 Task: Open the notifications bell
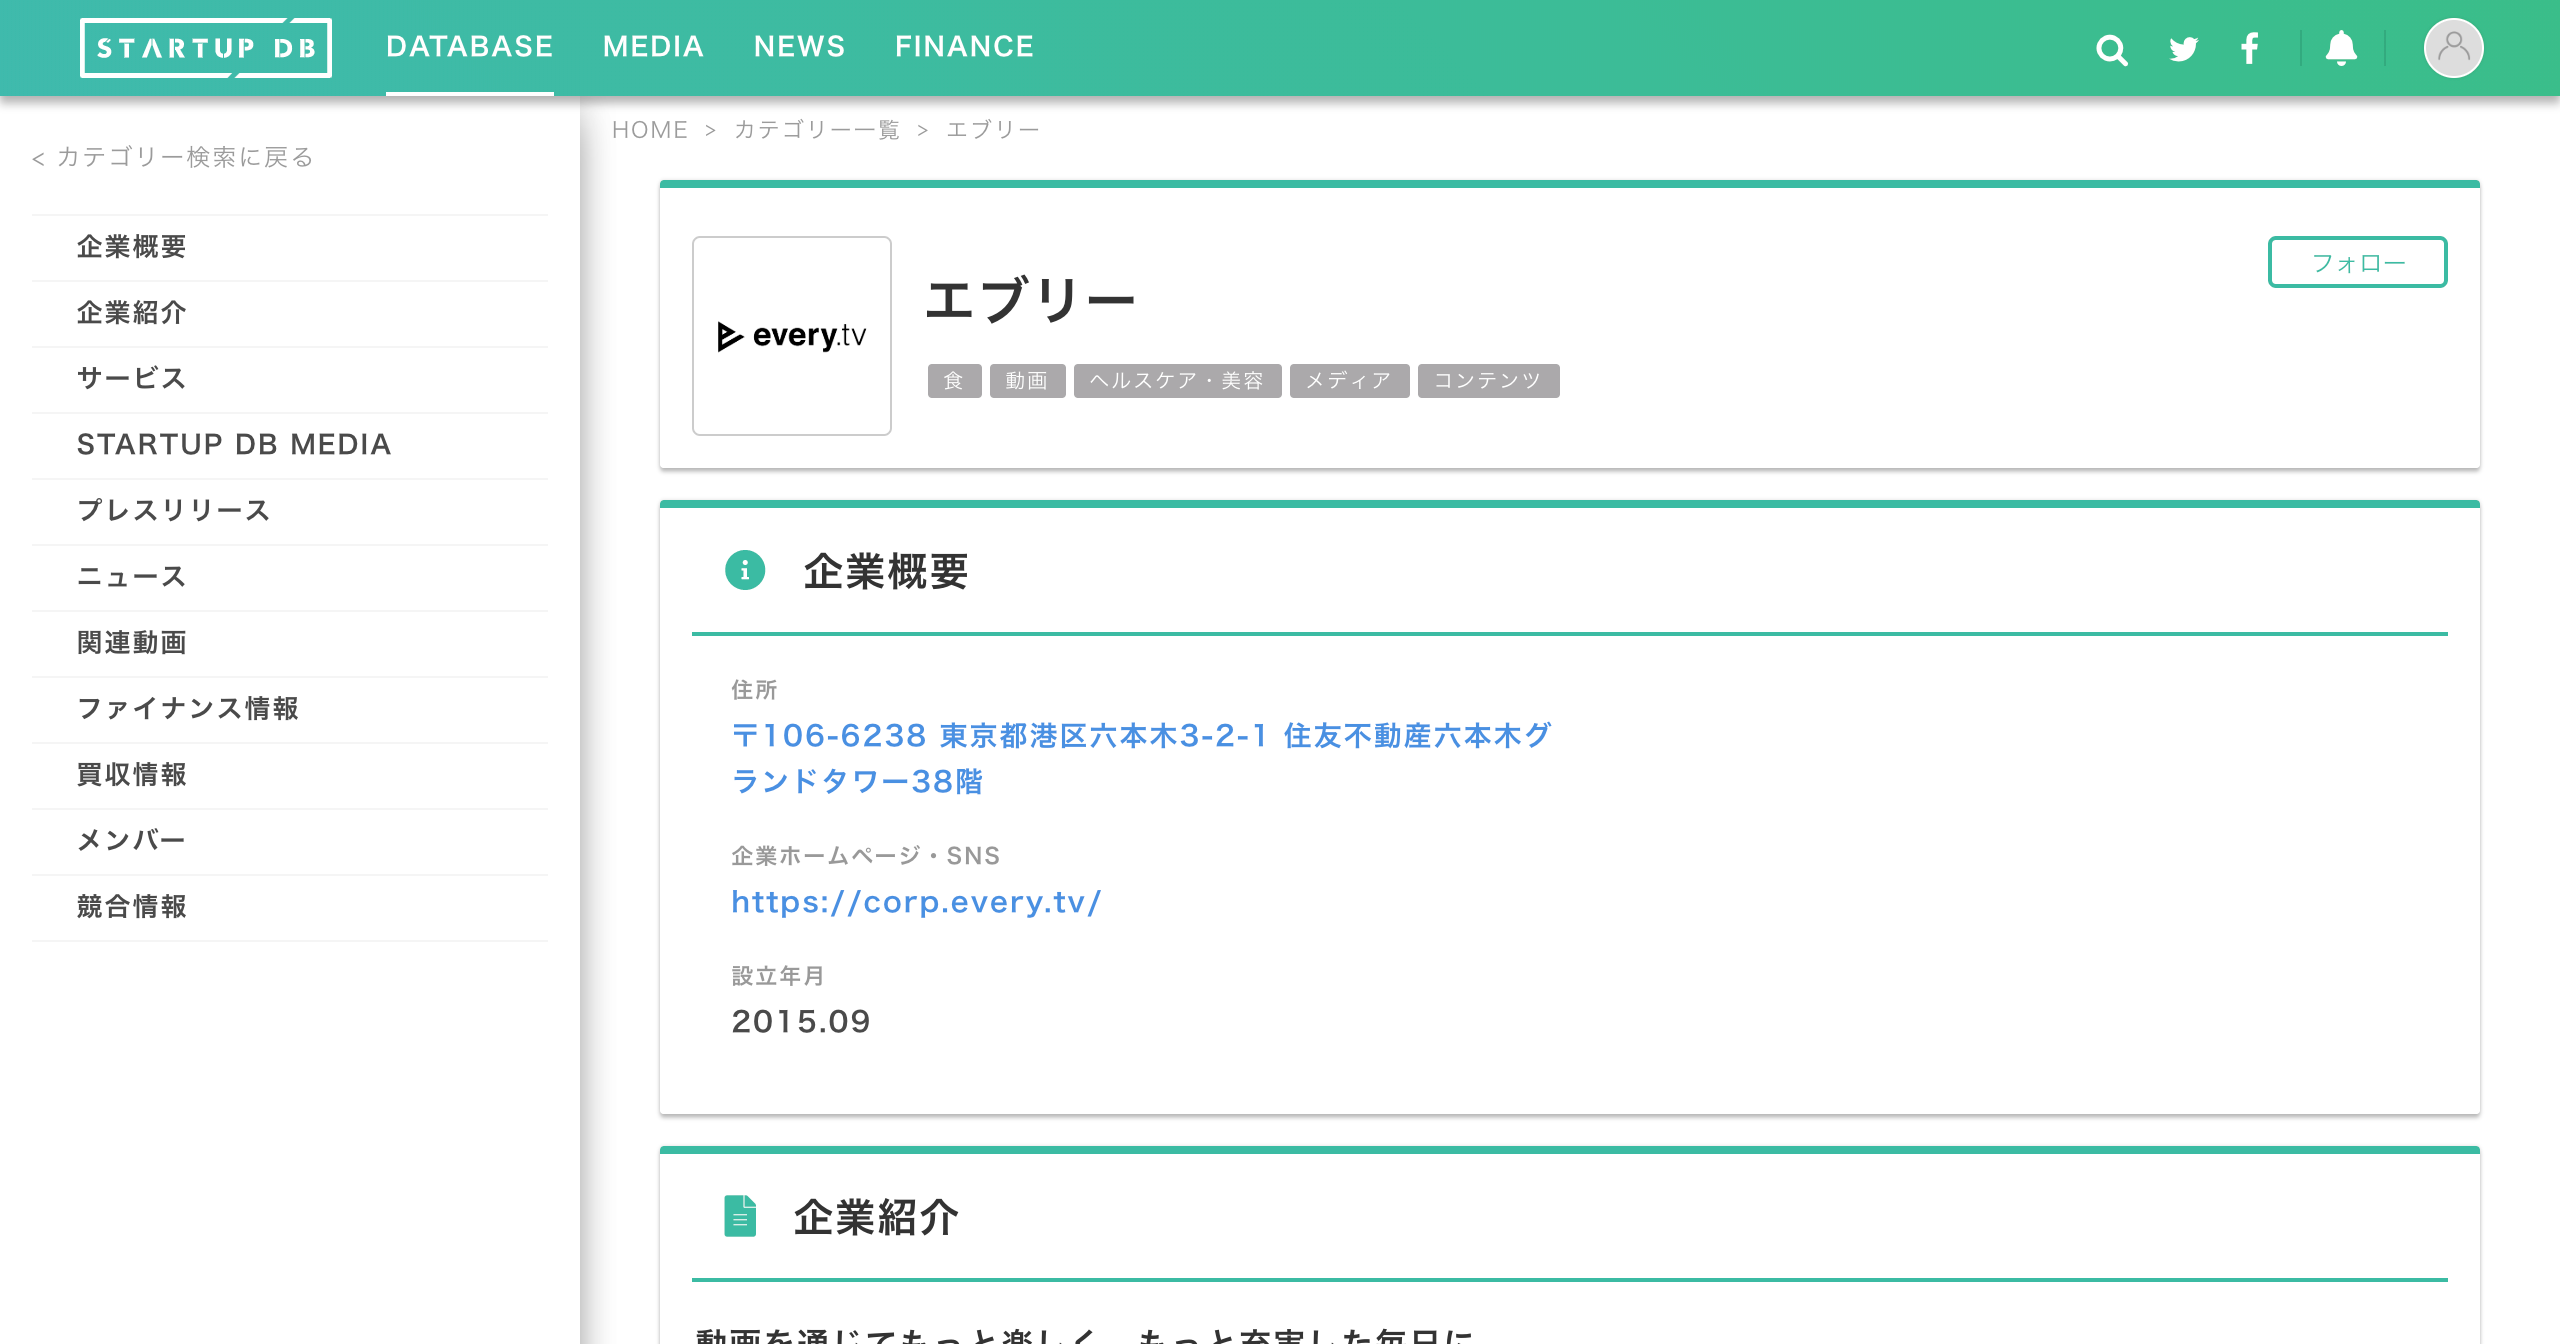tap(2341, 49)
